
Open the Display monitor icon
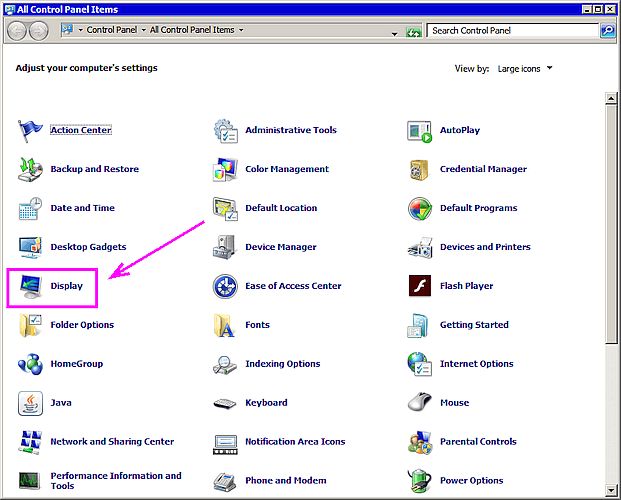click(30, 286)
